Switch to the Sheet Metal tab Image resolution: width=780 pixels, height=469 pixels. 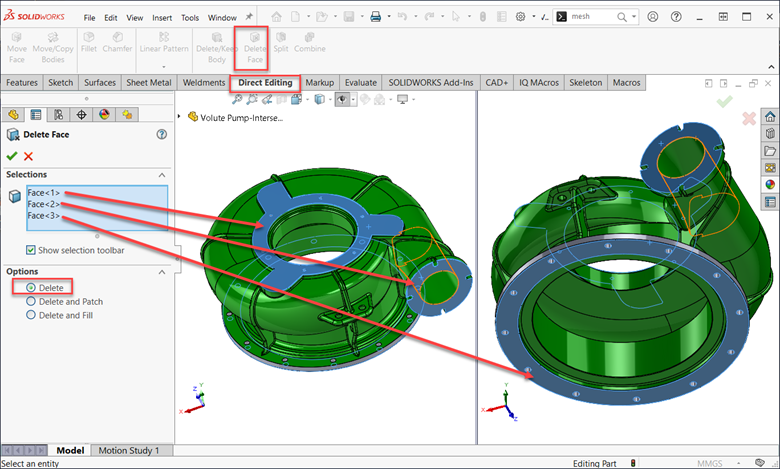(149, 83)
